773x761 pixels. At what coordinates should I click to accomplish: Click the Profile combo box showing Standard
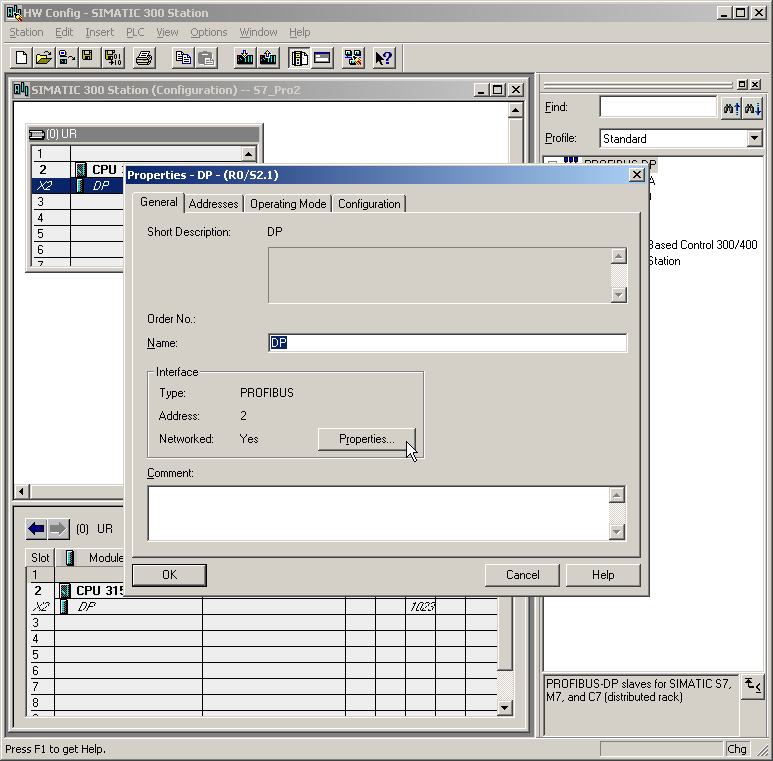pyautogui.click(x=681, y=138)
